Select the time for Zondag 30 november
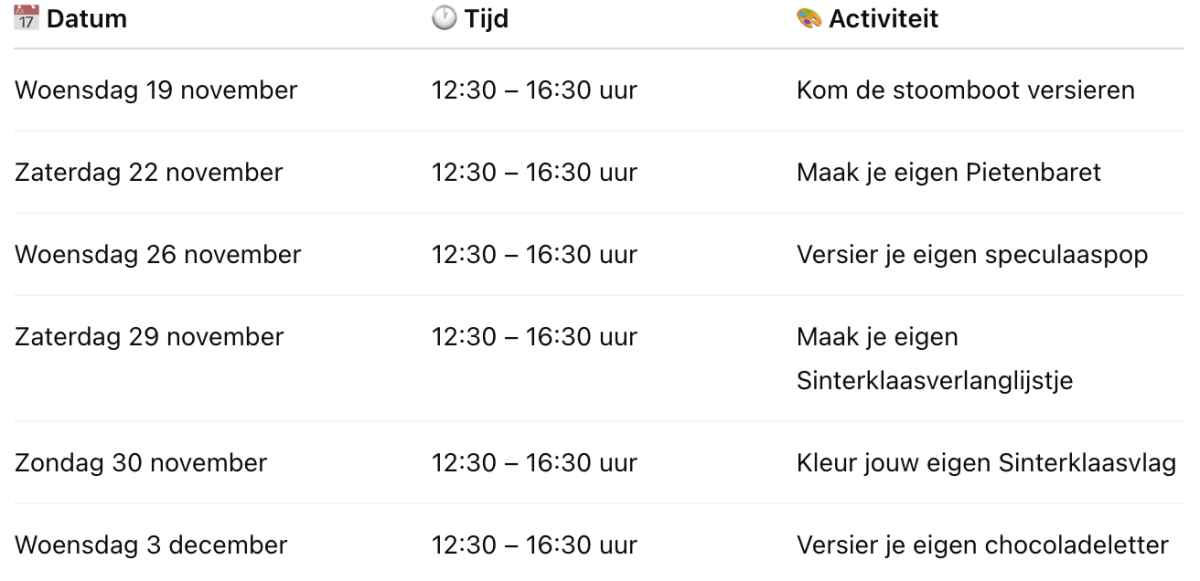1200x581 pixels. click(534, 463)
